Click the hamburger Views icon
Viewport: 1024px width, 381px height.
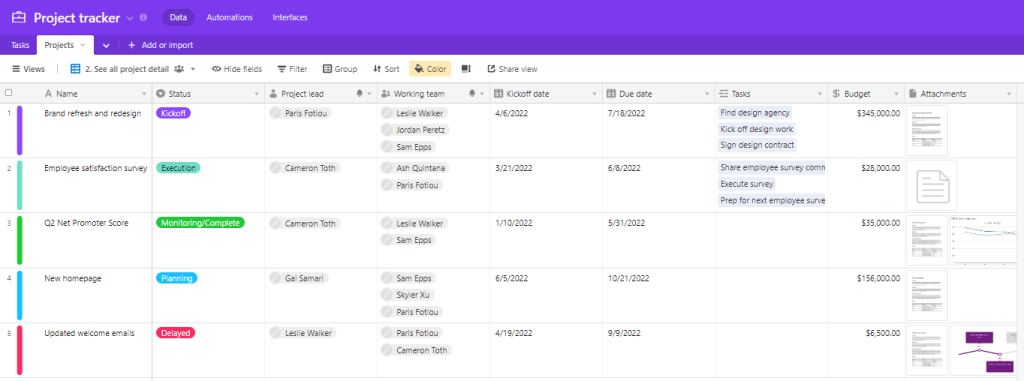pos(16,69)
